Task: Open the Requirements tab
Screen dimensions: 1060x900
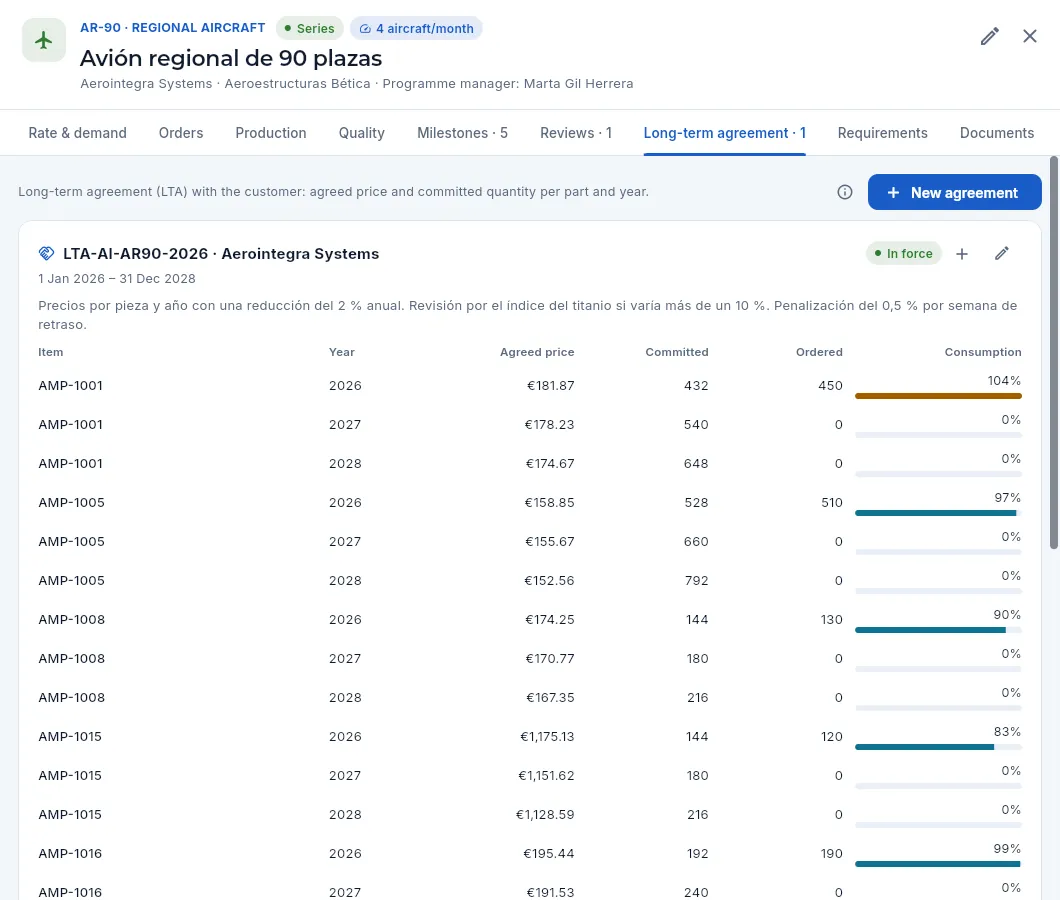Action: [x=882, y=133]
